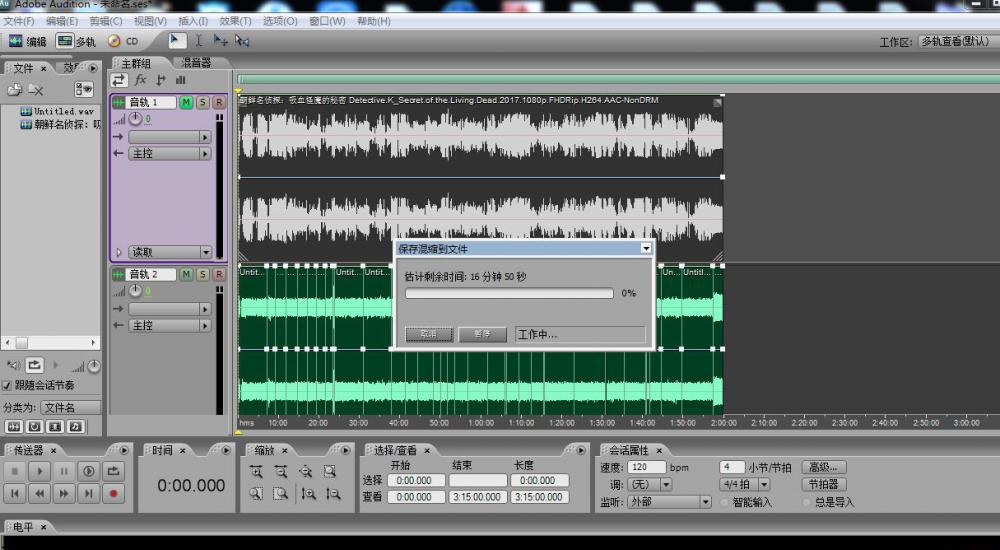Zoom out vertically in 缩放 panel
Viewport: 1000px width, 550px height.
pyautogui.click(x=333, y=493)
